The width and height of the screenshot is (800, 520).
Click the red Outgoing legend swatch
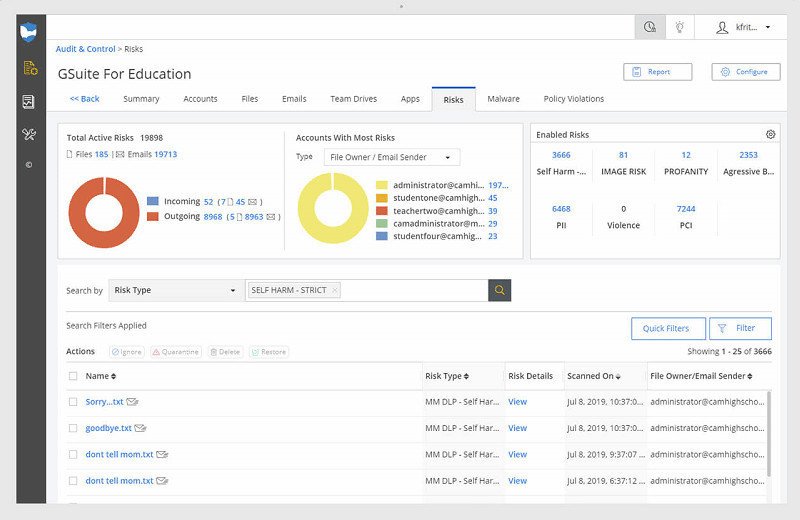(153, 216)
